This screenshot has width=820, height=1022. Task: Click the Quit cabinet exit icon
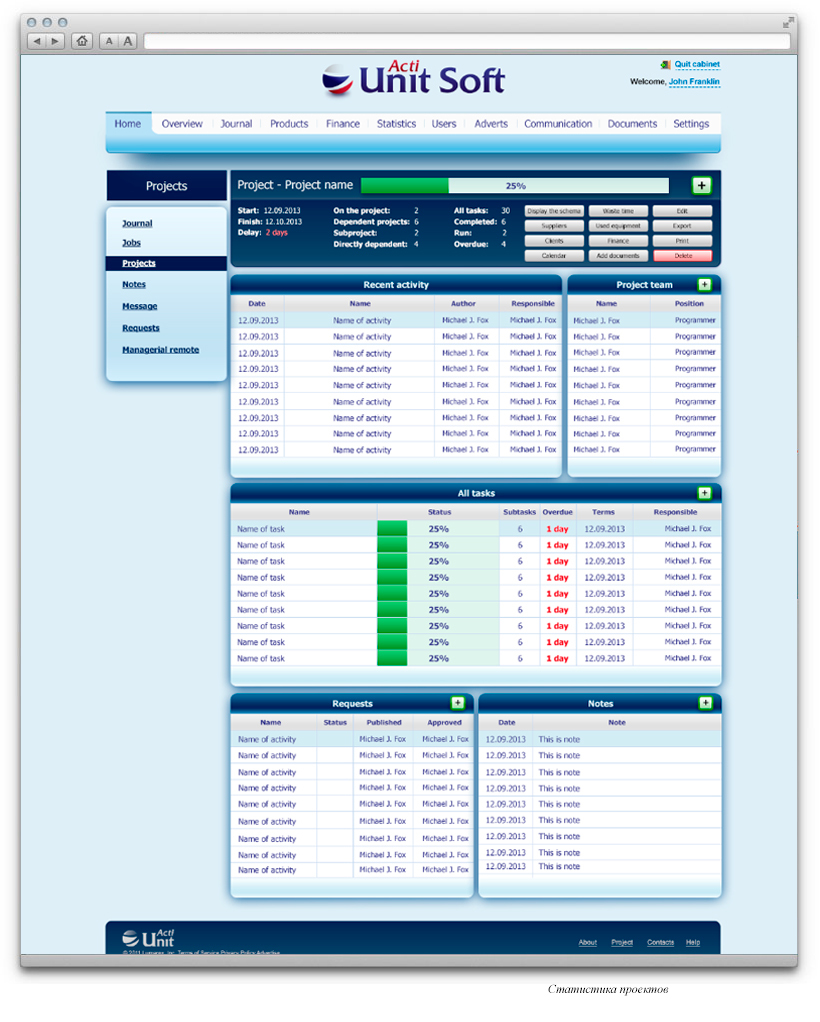click(x=666, y=65)
